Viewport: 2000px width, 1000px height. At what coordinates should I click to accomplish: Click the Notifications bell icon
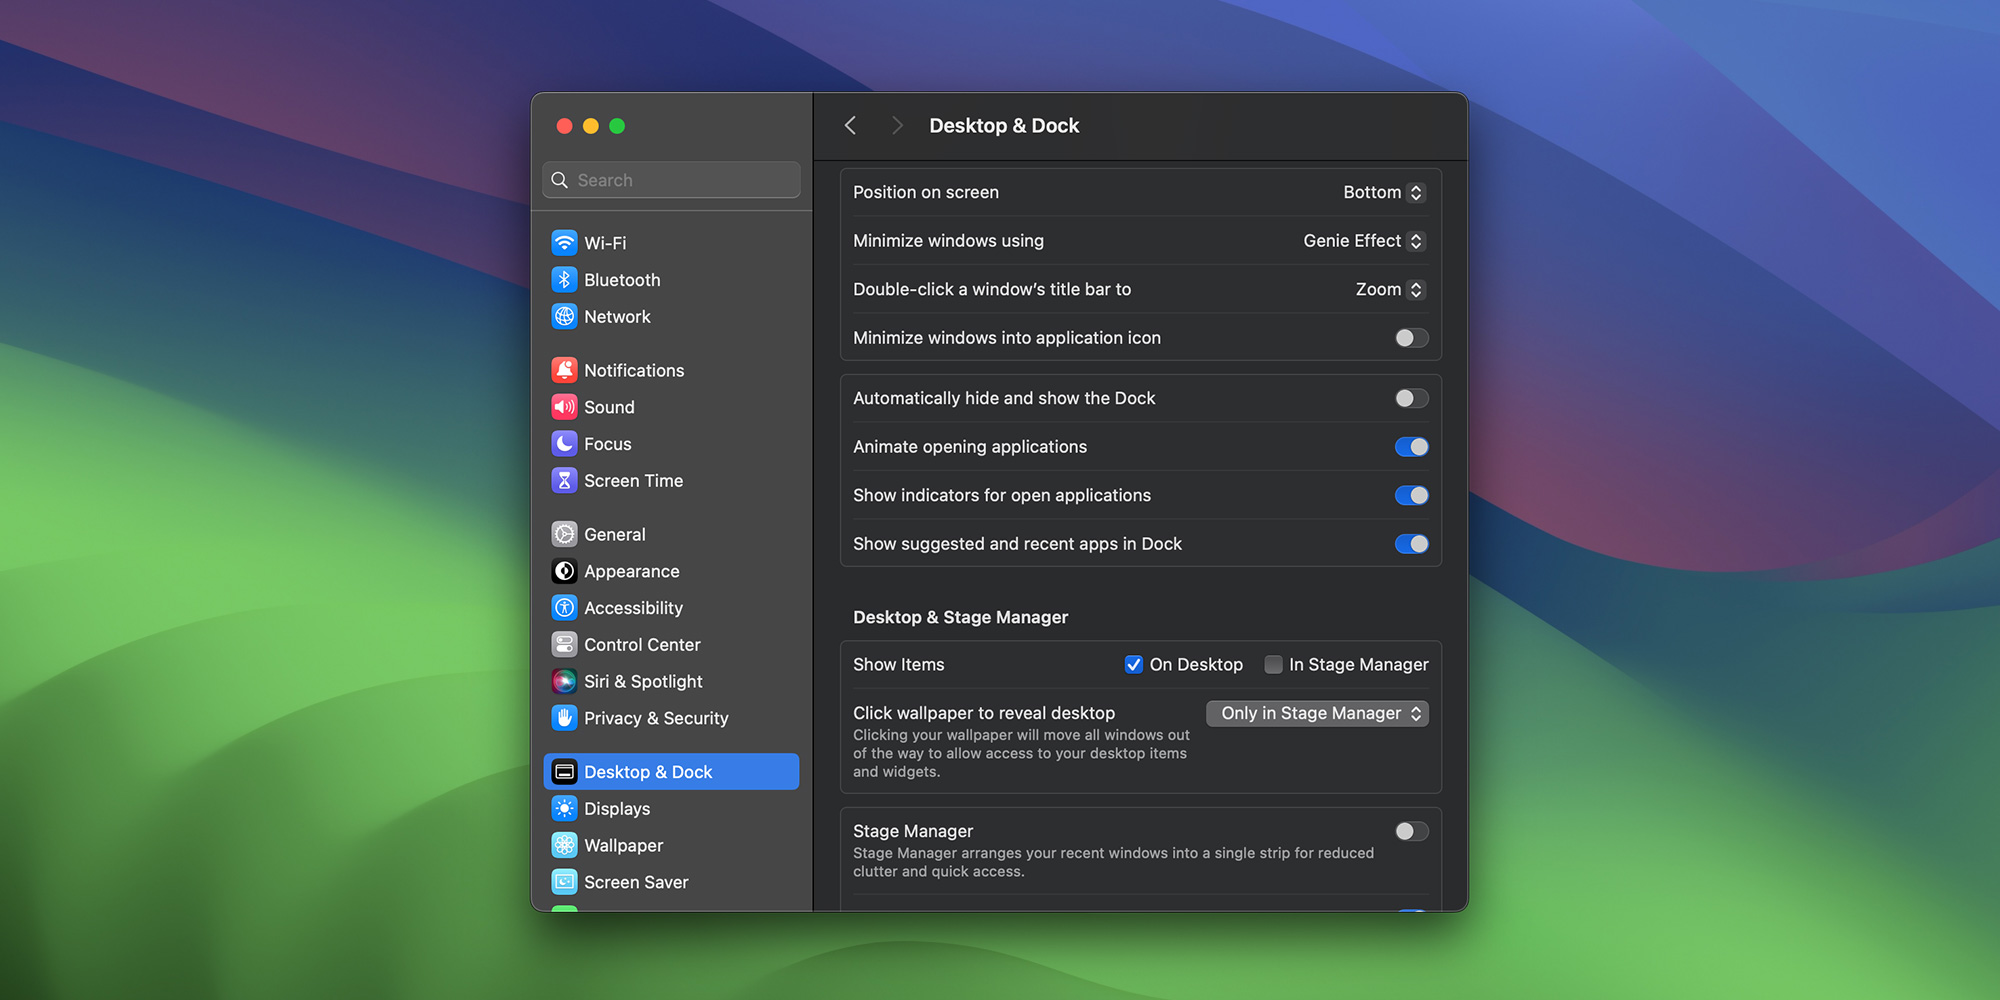(x=565, y=370)
